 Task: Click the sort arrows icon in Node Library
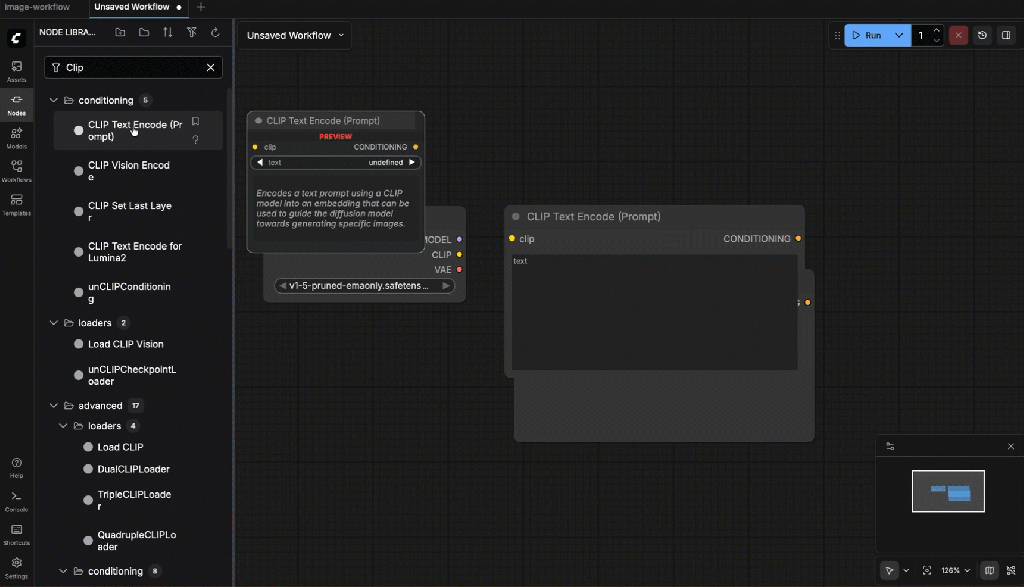(167, 33)
